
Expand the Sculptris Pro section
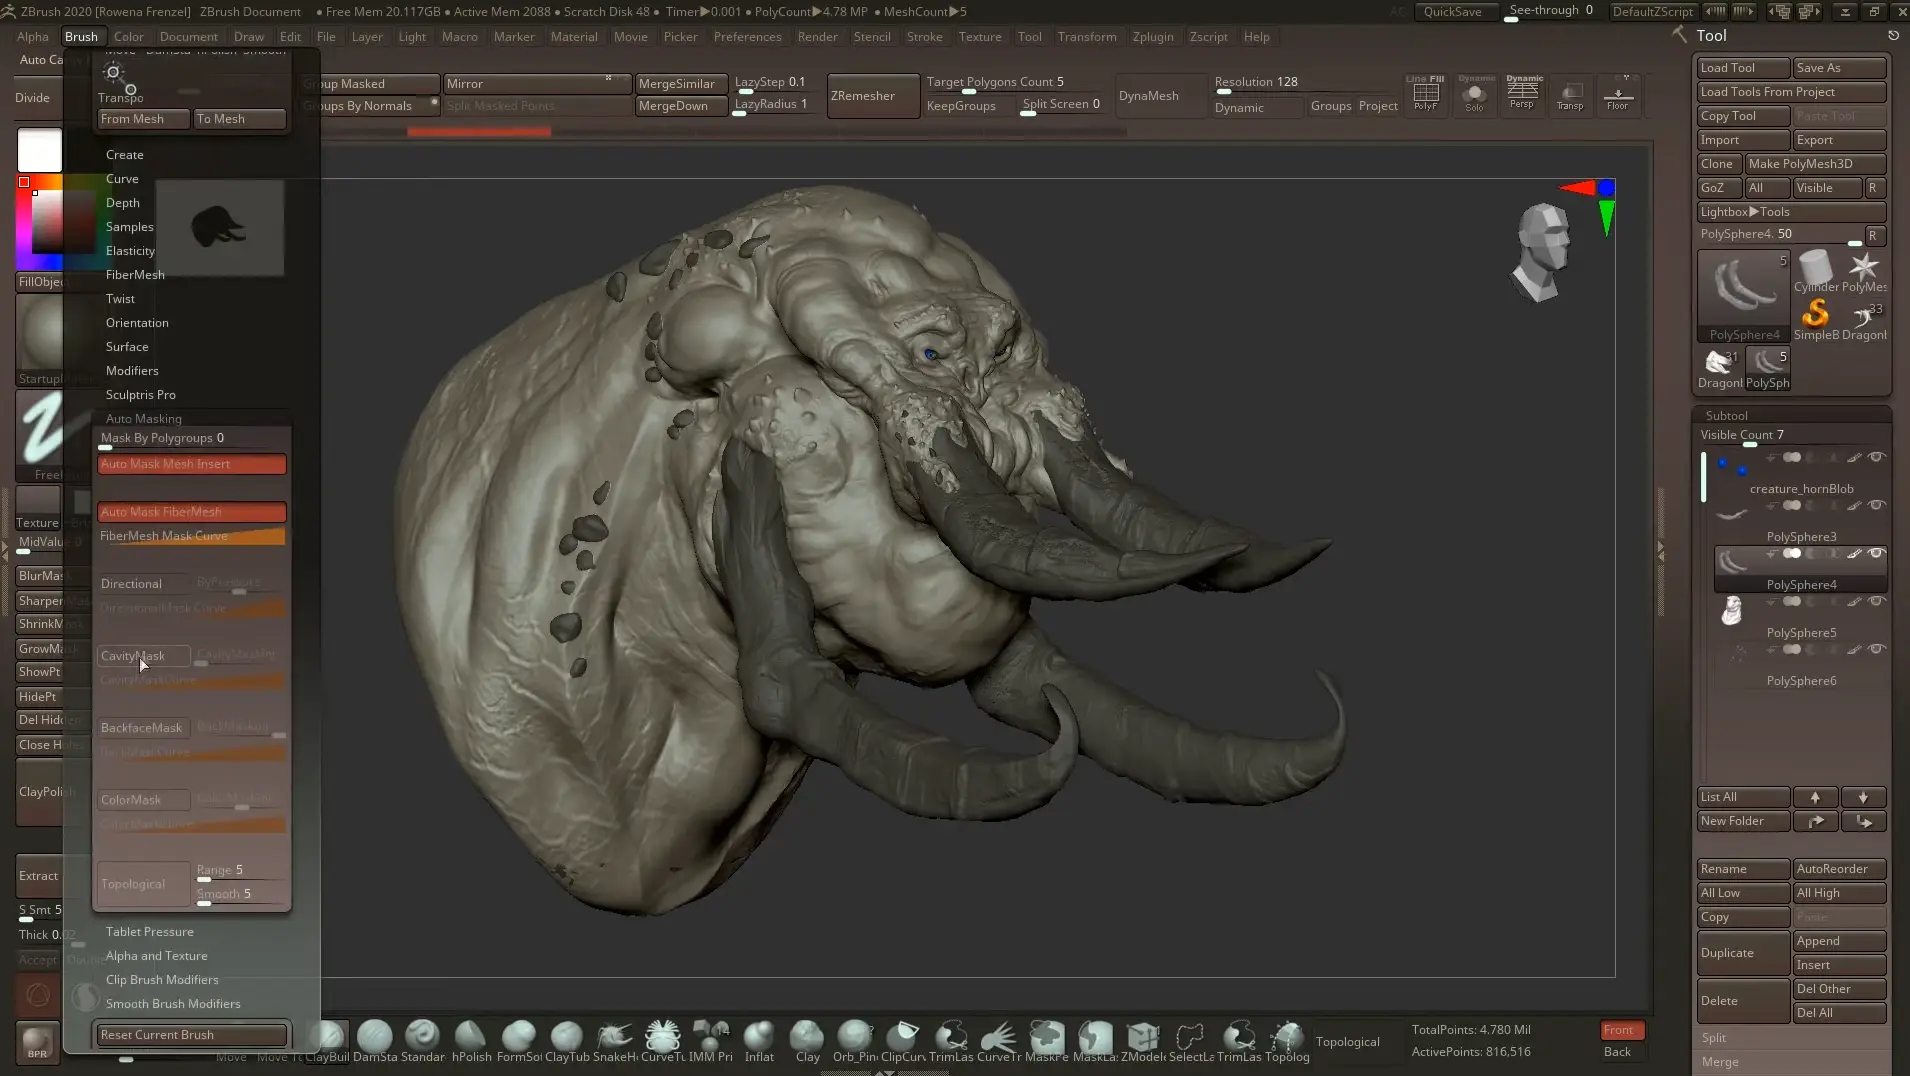[141, 395]
